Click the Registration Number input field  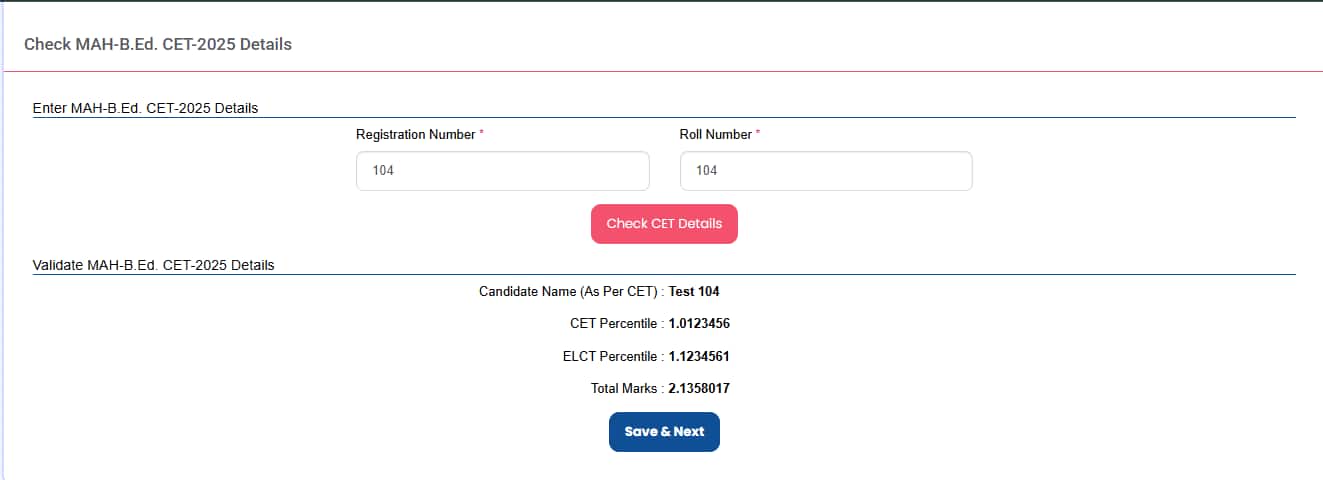[x=503, y=171]
